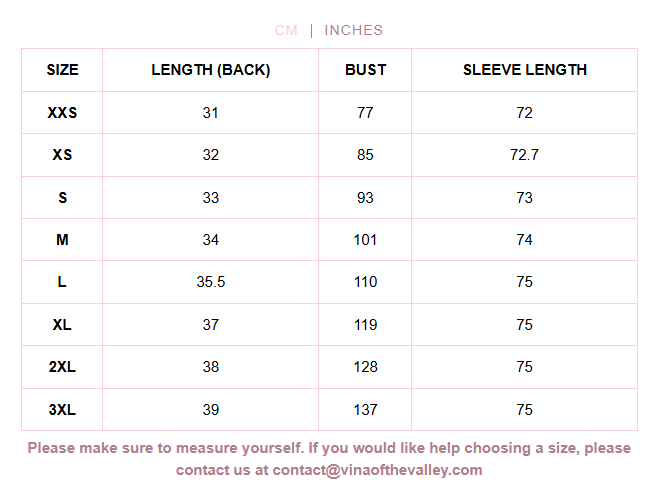Click the BUST column header
The width and height of the screenshot is (658, 492).
365,70
